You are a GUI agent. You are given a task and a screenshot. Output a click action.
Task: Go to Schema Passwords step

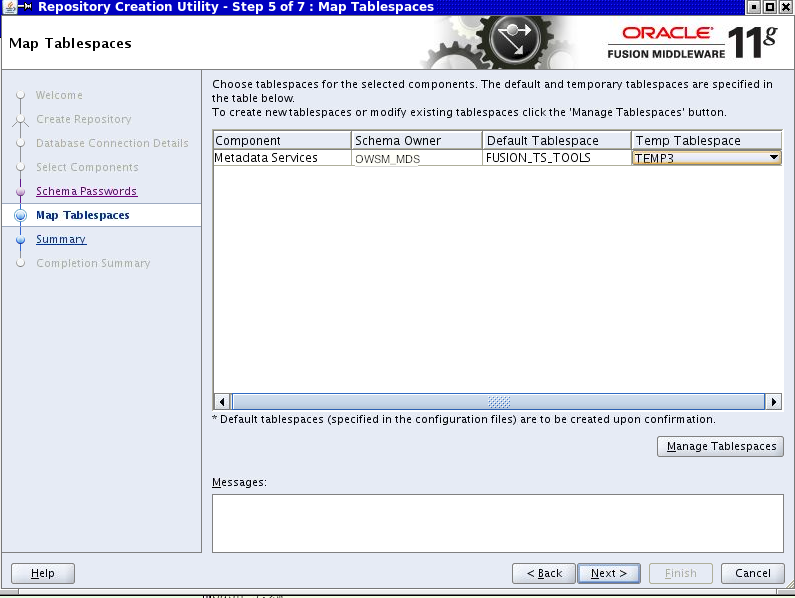pyautogui.click(x=87, y=191)
